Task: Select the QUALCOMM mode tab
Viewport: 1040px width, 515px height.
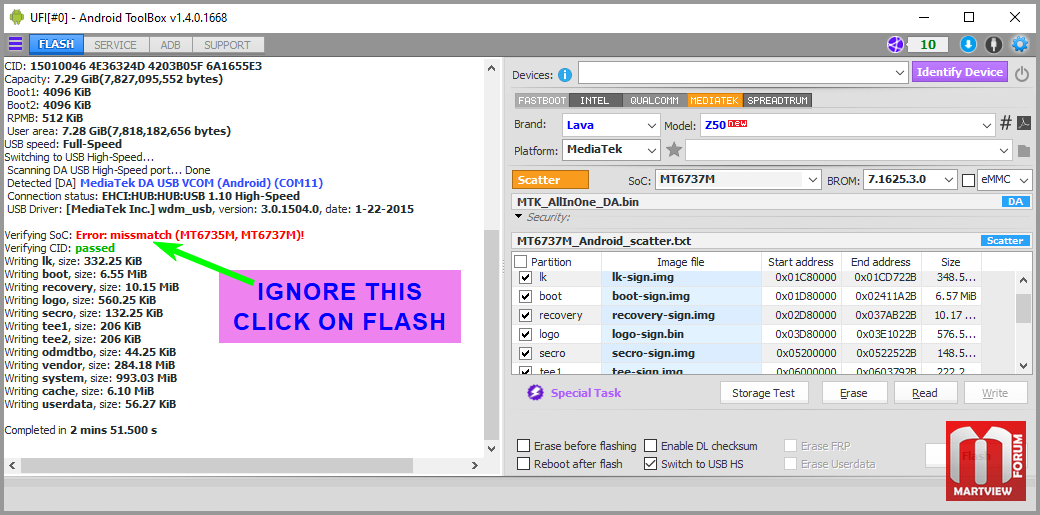Action: 654,101
